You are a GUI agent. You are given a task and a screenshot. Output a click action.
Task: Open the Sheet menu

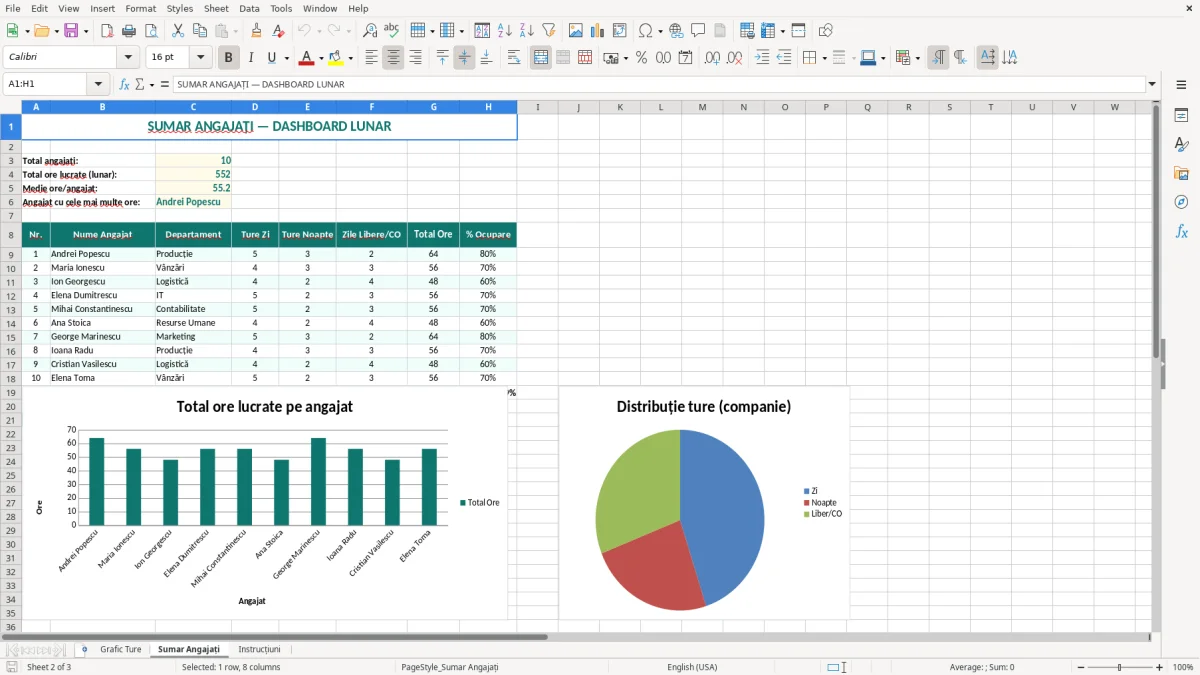[x=216, y=8]
